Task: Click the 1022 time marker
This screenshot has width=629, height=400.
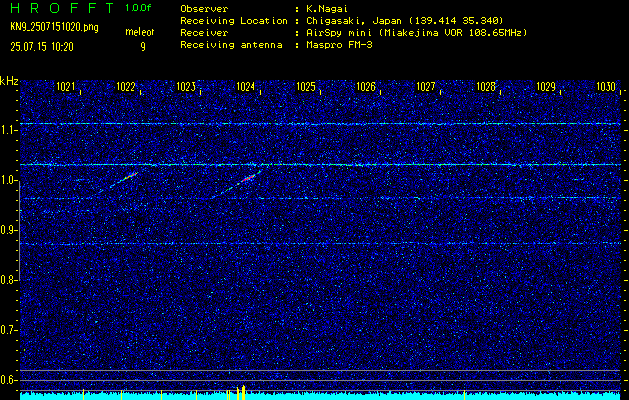Action: [126, 87]
